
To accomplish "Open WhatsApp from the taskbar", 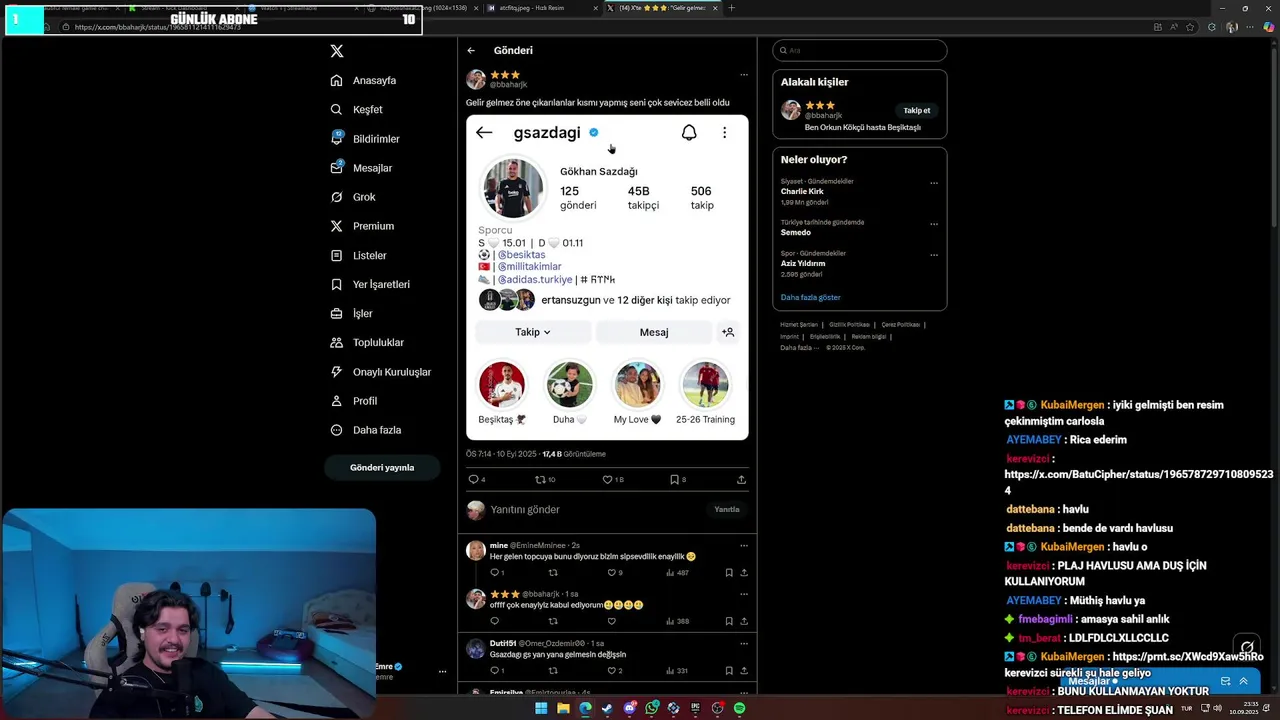I will (x=652, y=708).
